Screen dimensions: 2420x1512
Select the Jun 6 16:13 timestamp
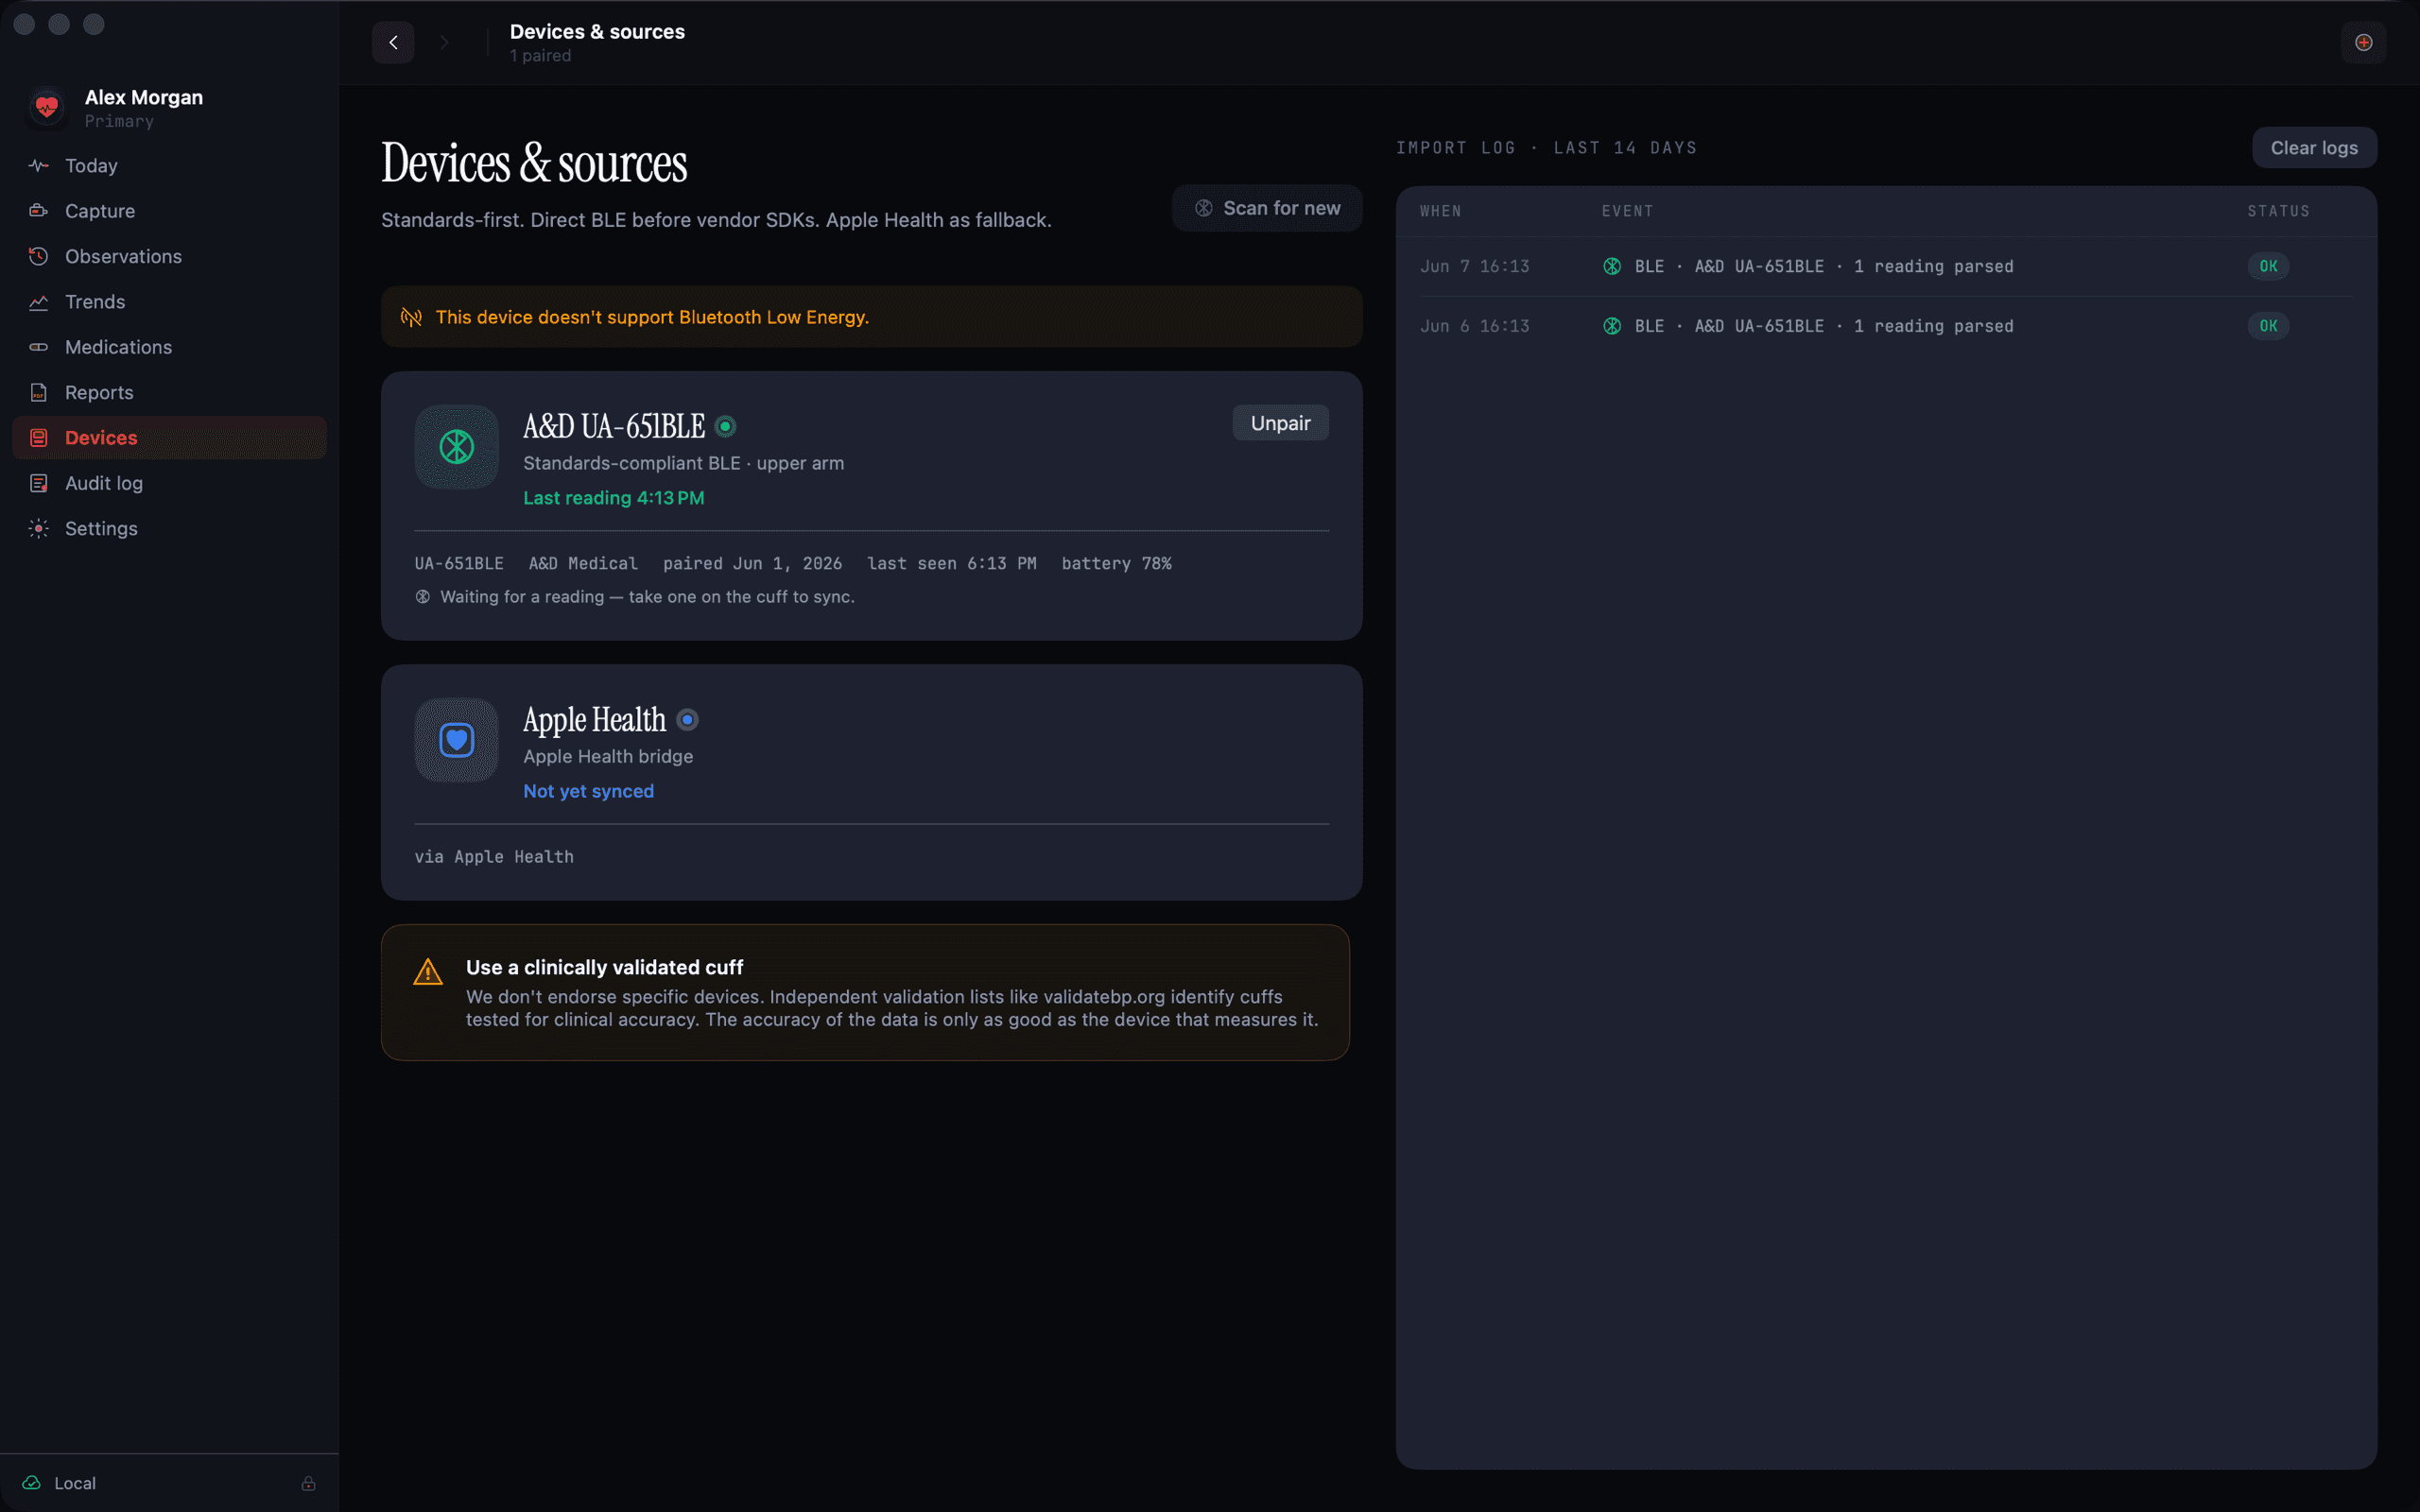(x=1475, y=326)
